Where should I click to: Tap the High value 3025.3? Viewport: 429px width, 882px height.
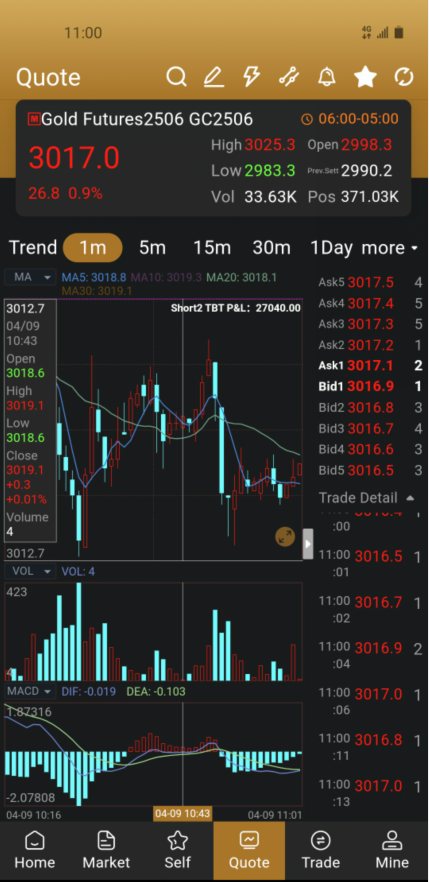pyautogui.click(x=270, y=145)
